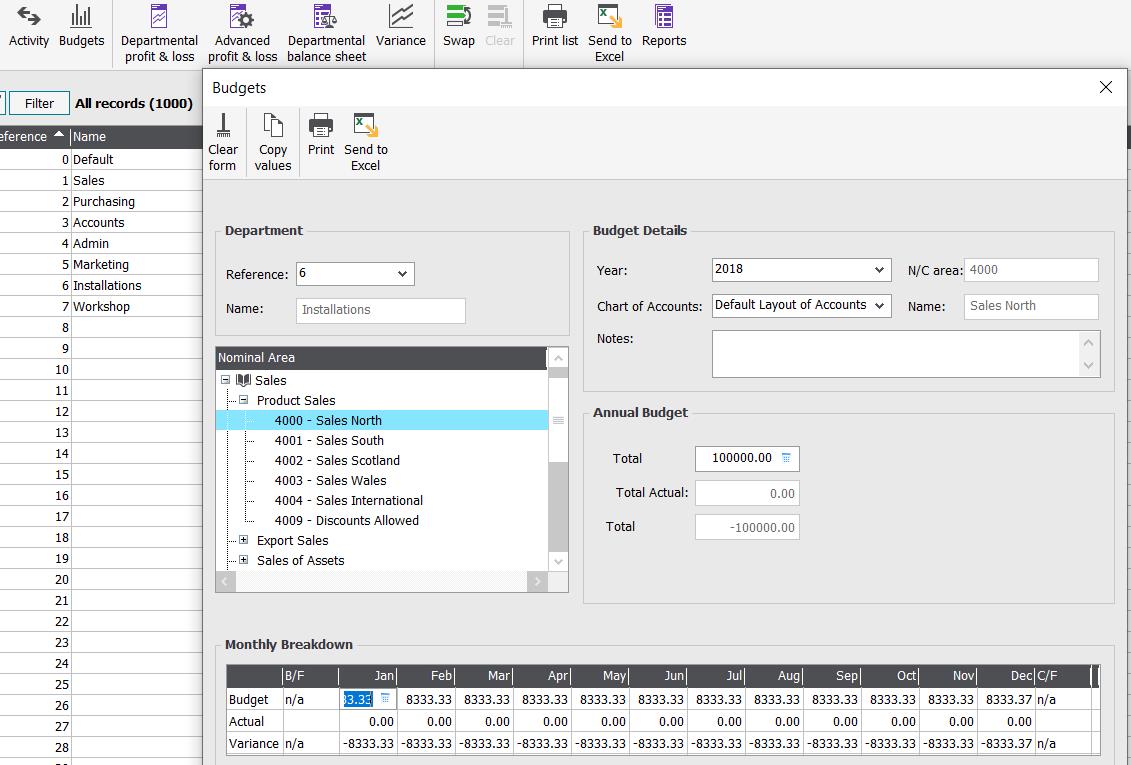This screenshot has height=765, width=1131.
Task: Click the Filter button
Action: [40, 103]
